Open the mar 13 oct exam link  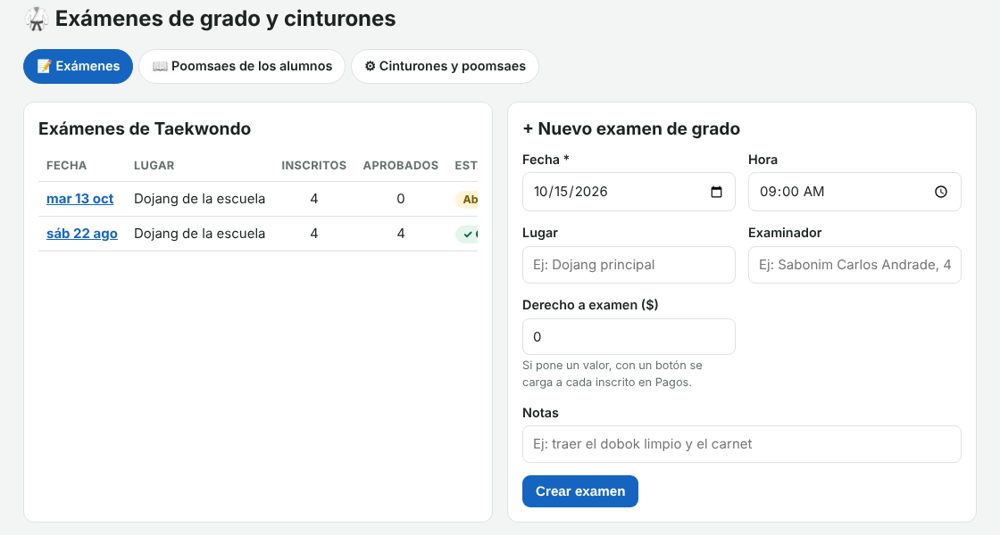[x=80, y=199]
